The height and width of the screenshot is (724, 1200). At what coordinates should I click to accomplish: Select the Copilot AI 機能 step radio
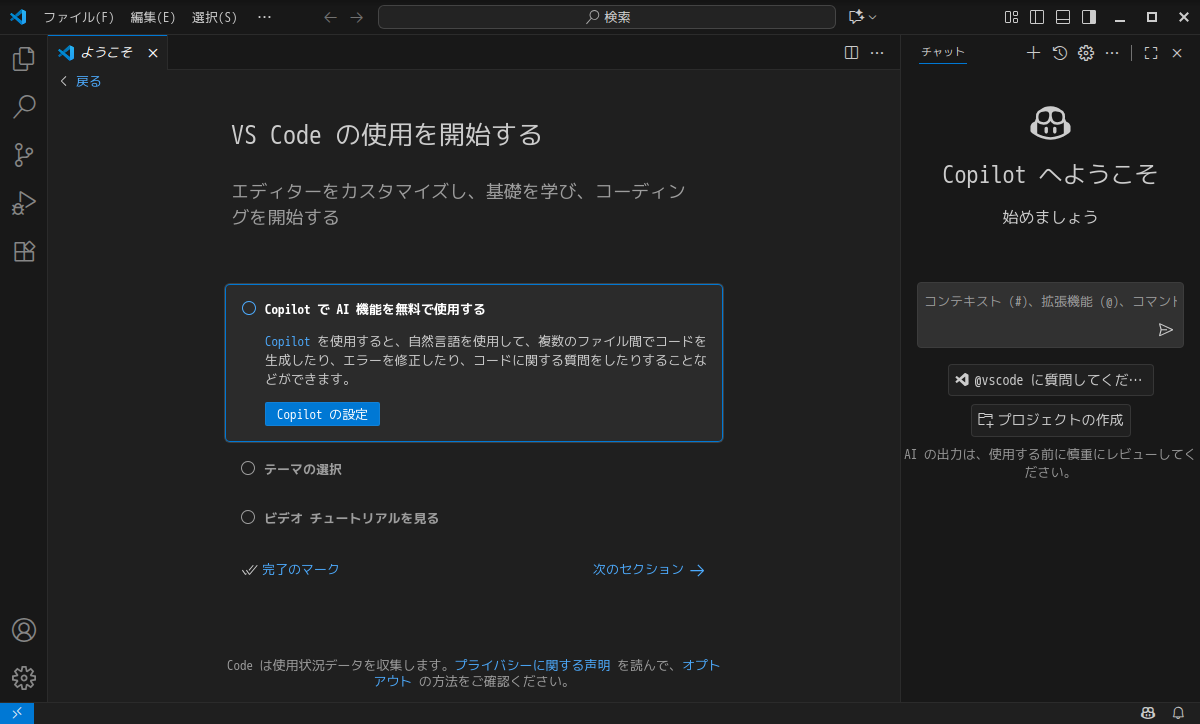pos(249,308)
